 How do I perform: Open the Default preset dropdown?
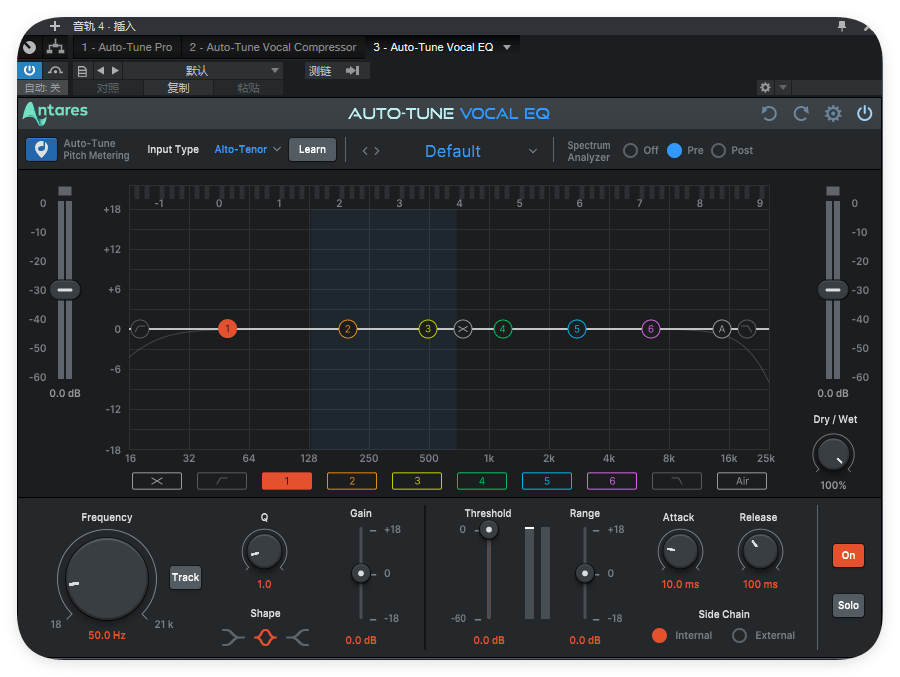pyautogui.click(x=480, y=151)
